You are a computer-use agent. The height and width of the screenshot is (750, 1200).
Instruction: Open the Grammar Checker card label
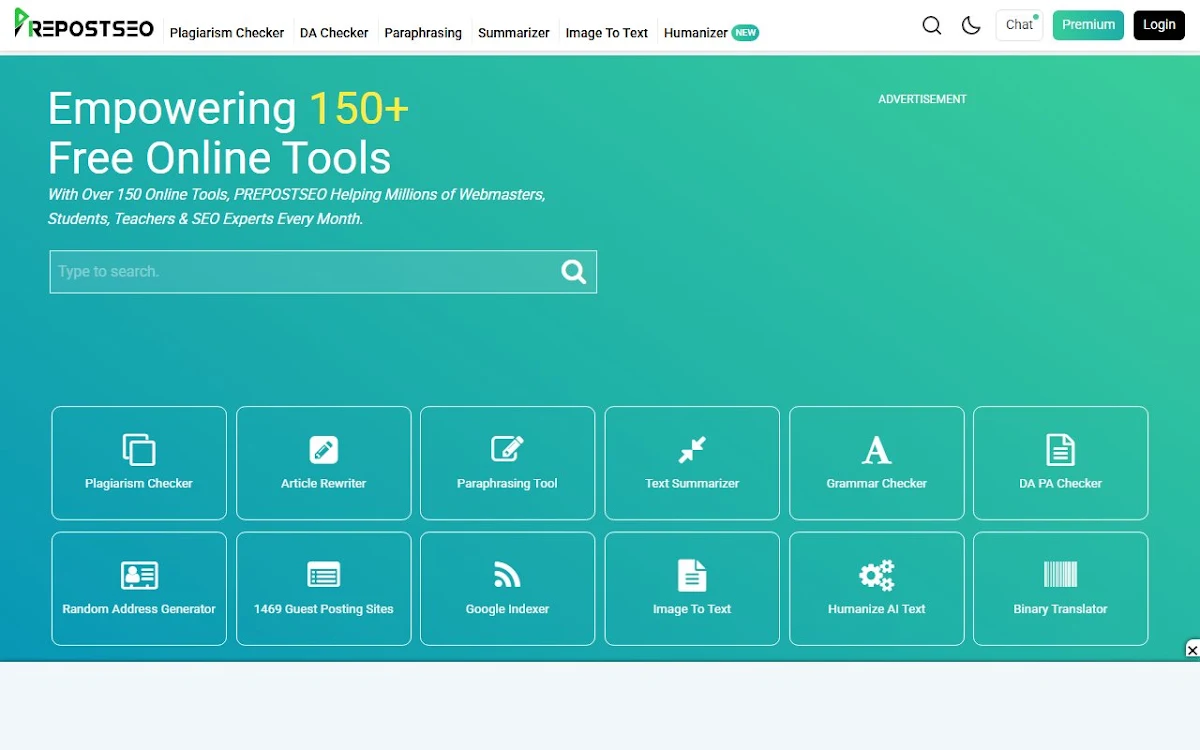(x=876, y=483)
